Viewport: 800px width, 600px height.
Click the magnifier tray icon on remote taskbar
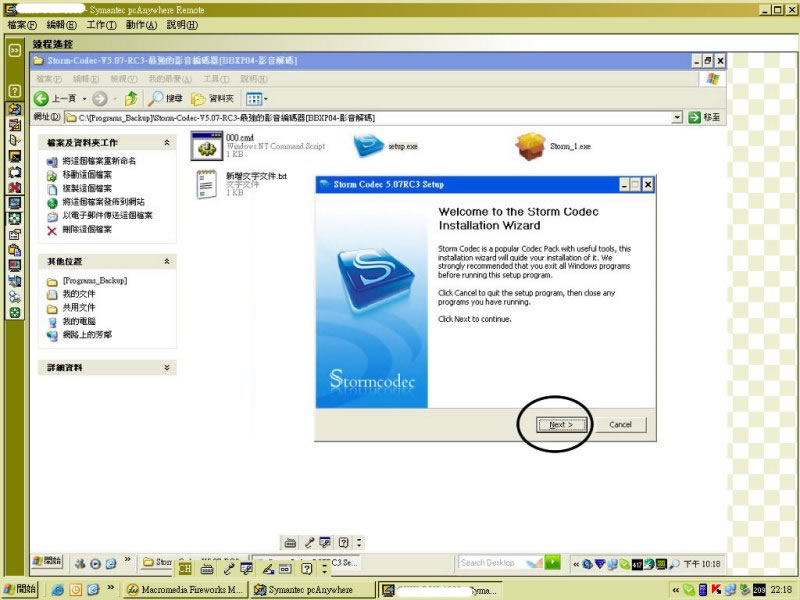(674, 564)
